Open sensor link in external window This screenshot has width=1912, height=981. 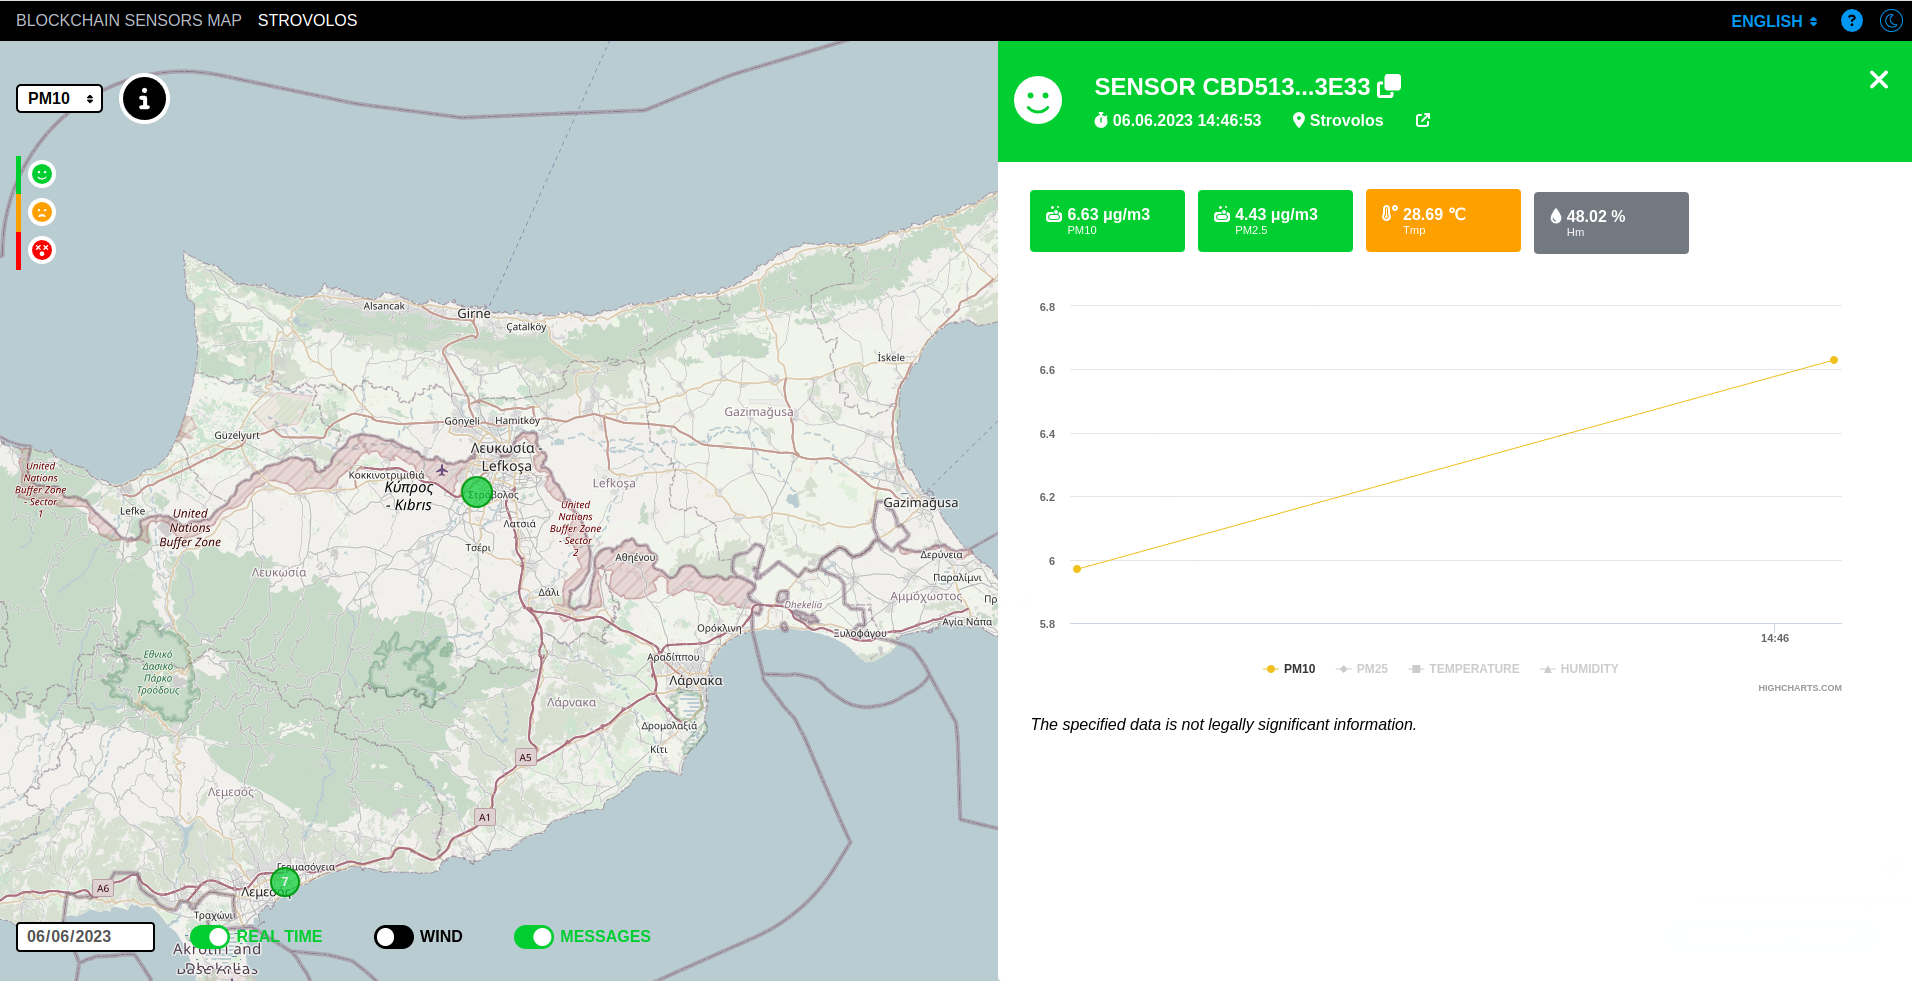coord(1423,120)
